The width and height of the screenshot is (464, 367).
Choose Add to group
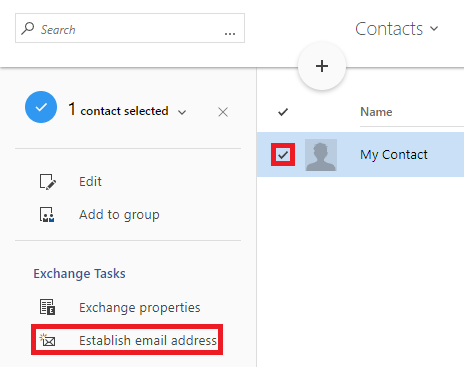click(119, 215)
